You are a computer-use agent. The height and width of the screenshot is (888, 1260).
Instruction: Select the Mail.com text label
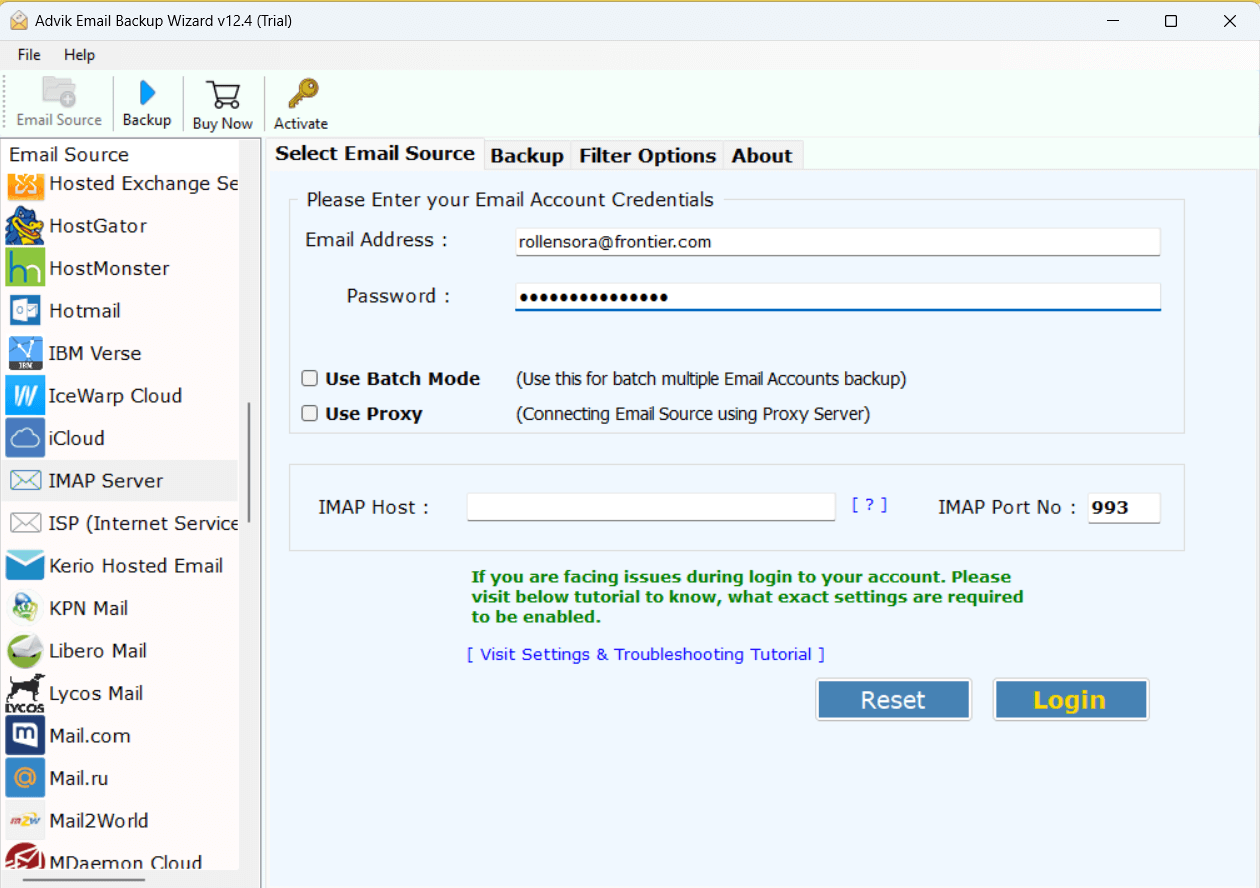(x=90, y=736)
